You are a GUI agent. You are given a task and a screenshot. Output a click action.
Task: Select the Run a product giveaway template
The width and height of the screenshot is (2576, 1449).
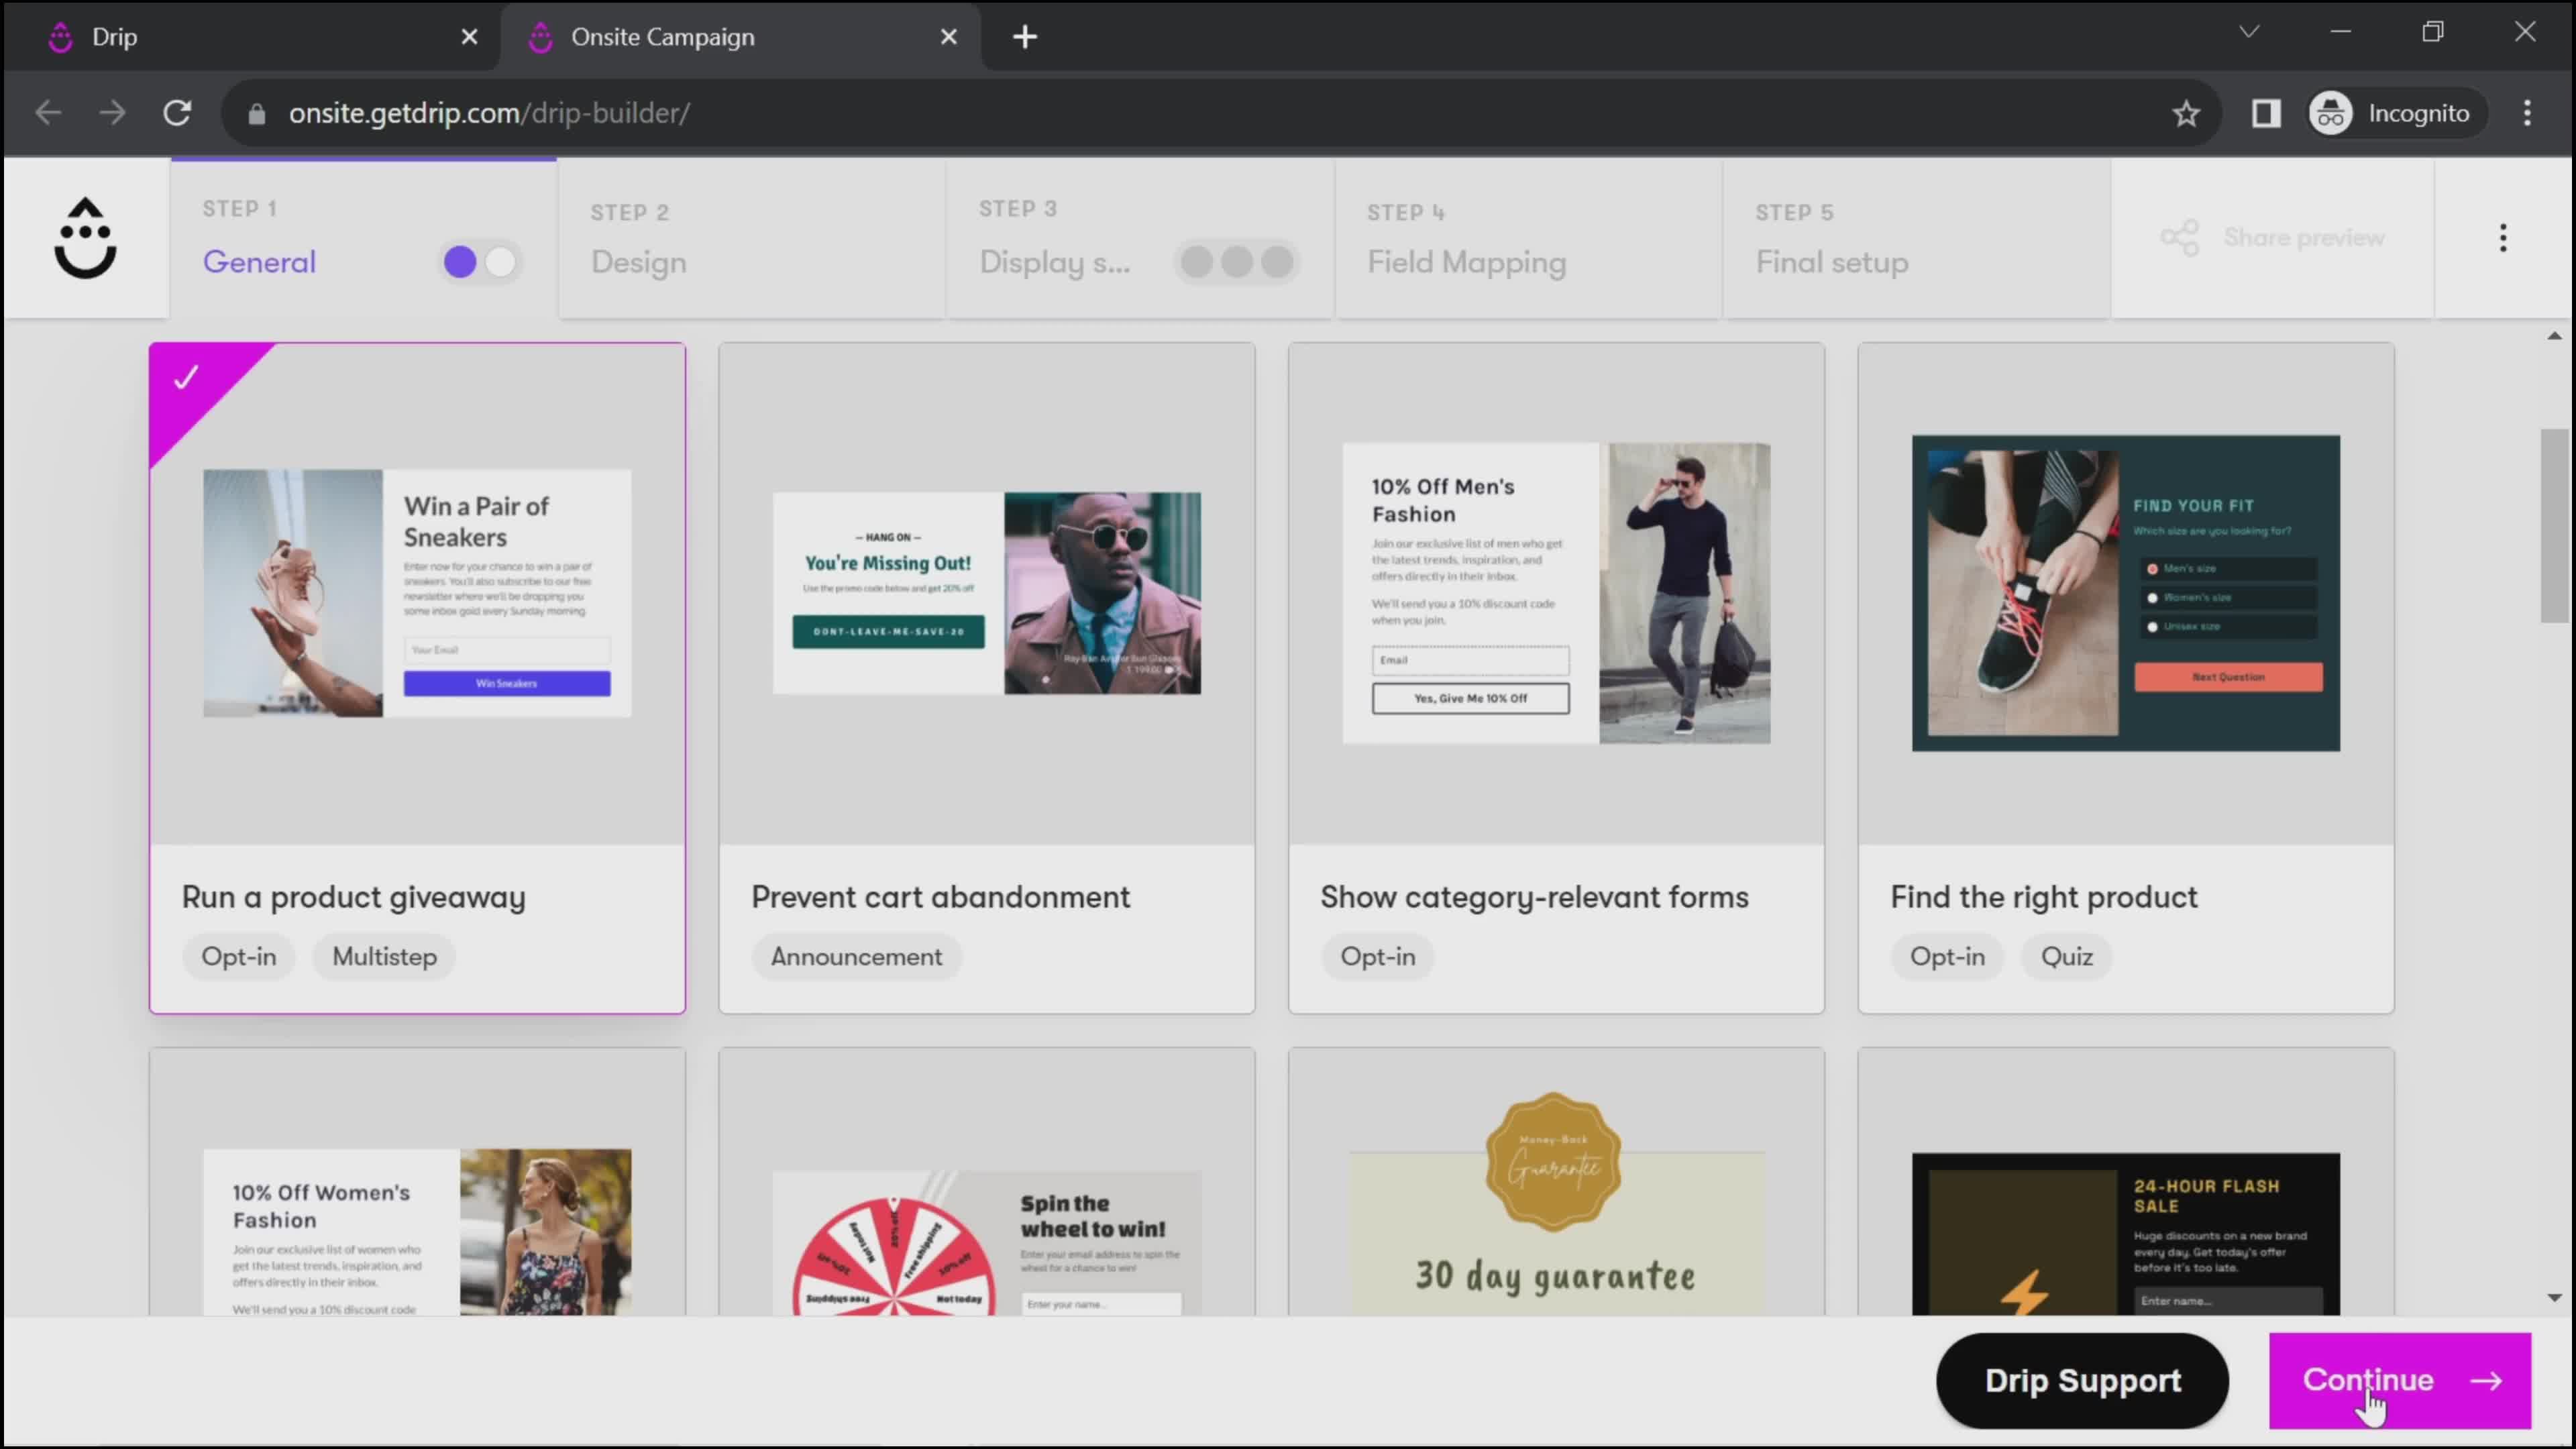[x=417, y=678]
